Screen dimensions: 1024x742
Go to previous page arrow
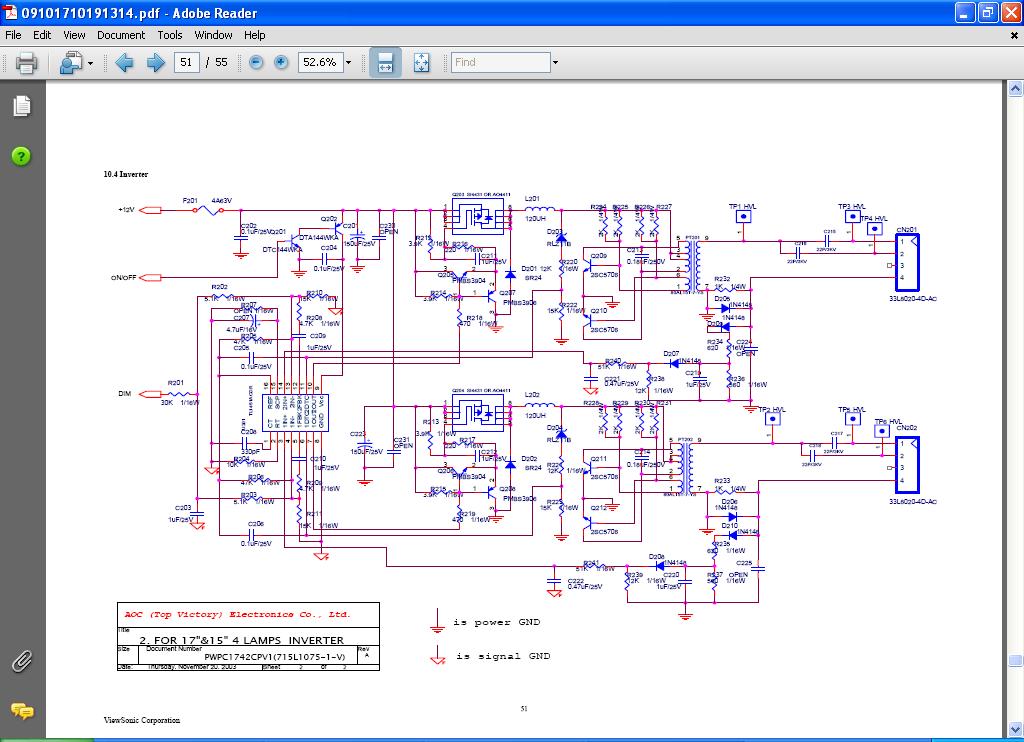(124, 63)
